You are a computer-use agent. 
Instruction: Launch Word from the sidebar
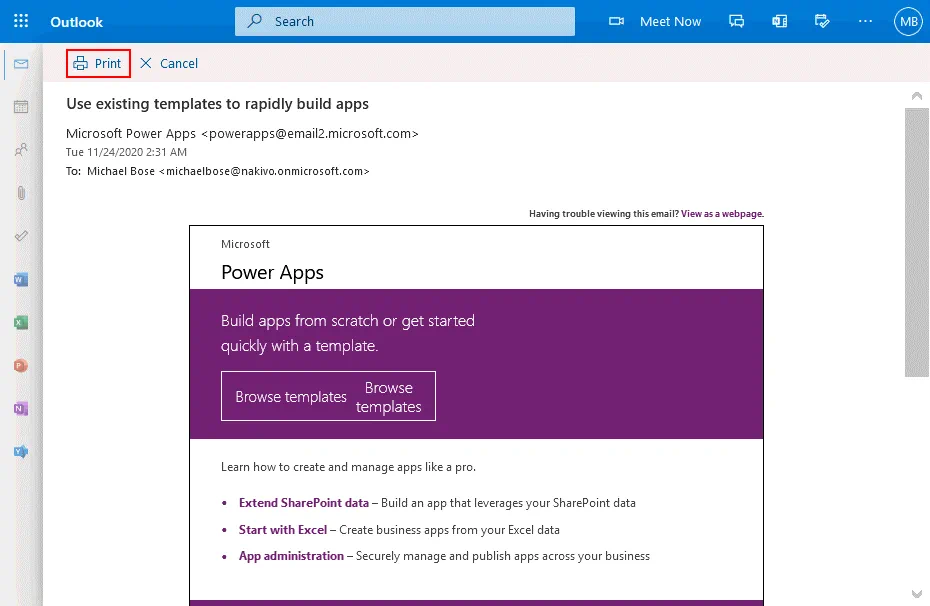coord(21,280)
